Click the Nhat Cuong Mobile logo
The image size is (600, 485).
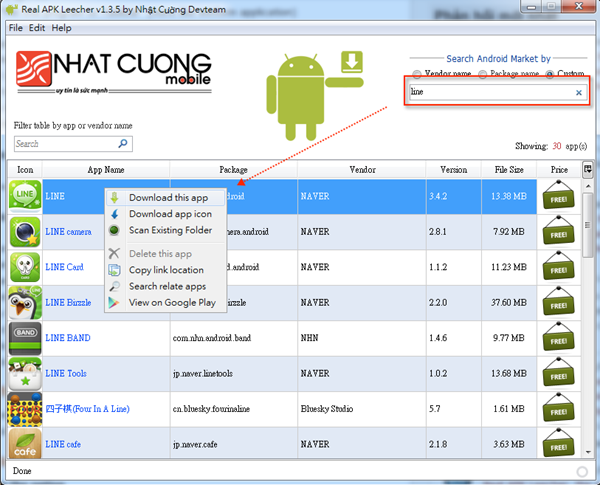coord(114,72)
